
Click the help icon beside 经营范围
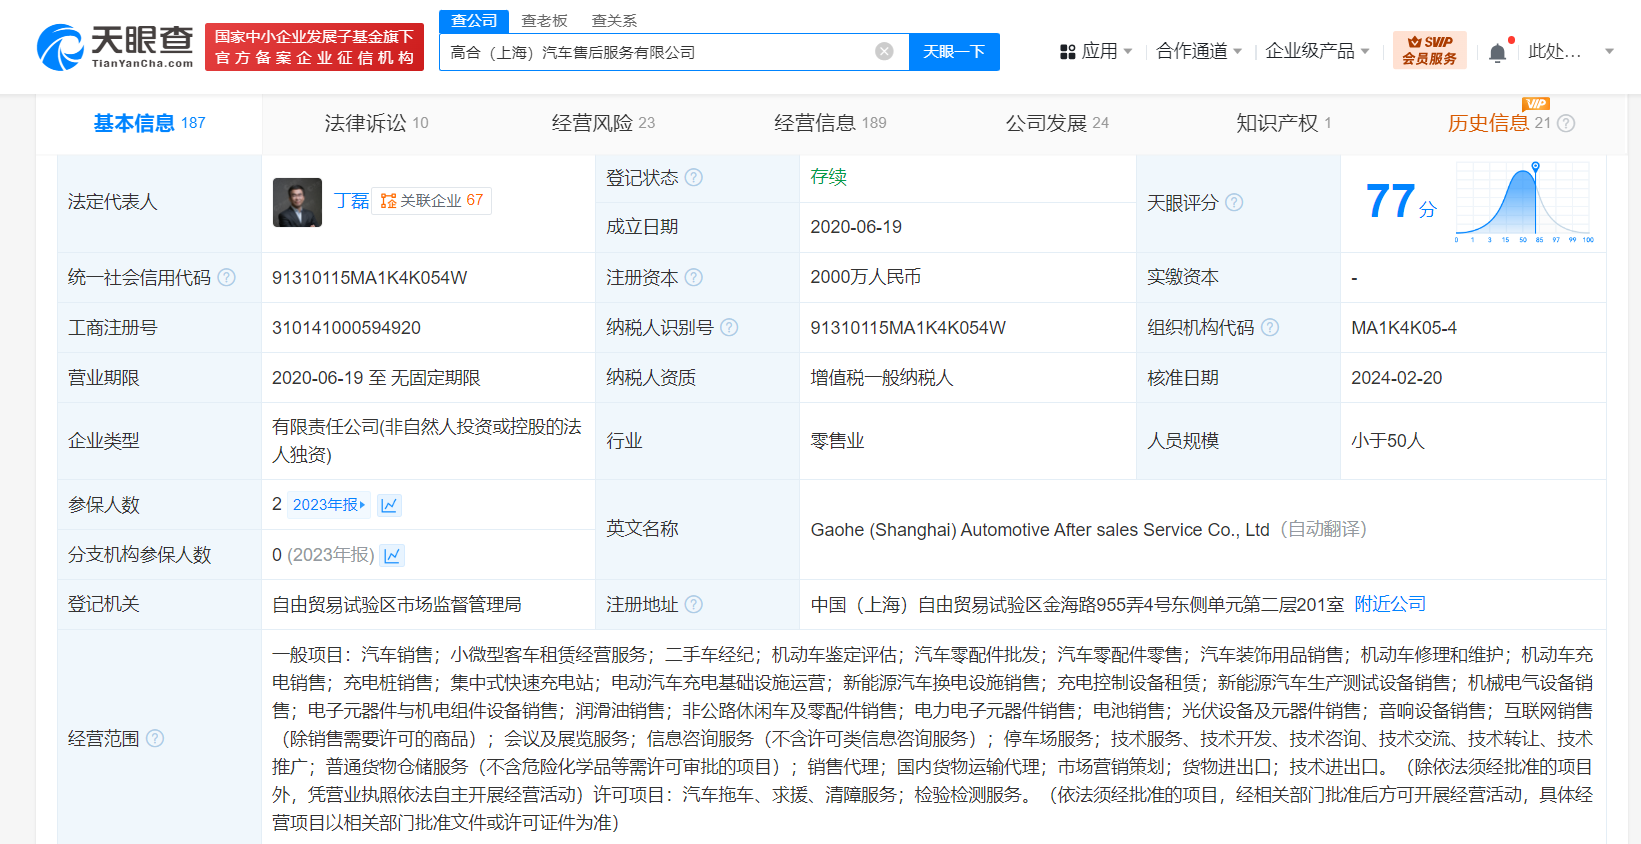tap(155, 739)
